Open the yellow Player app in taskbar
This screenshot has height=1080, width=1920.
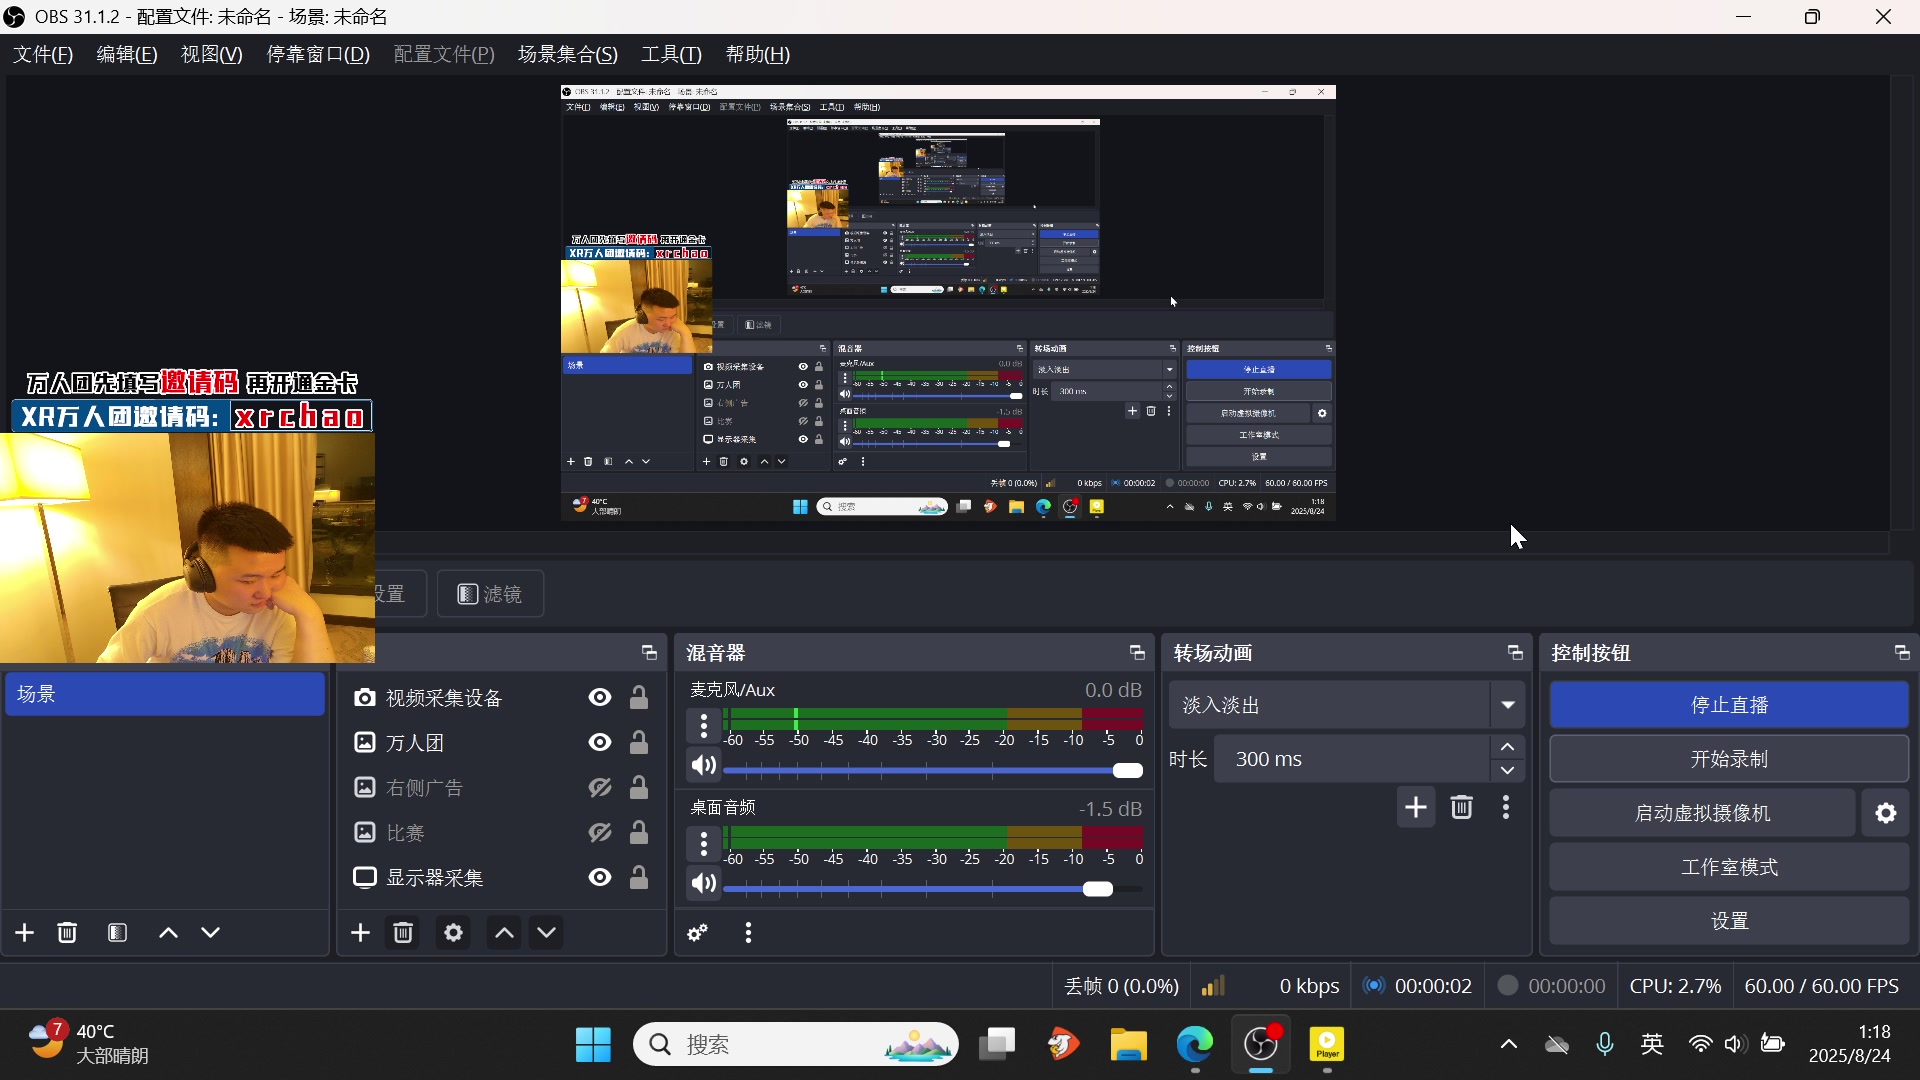(x=1327, y=1045)
